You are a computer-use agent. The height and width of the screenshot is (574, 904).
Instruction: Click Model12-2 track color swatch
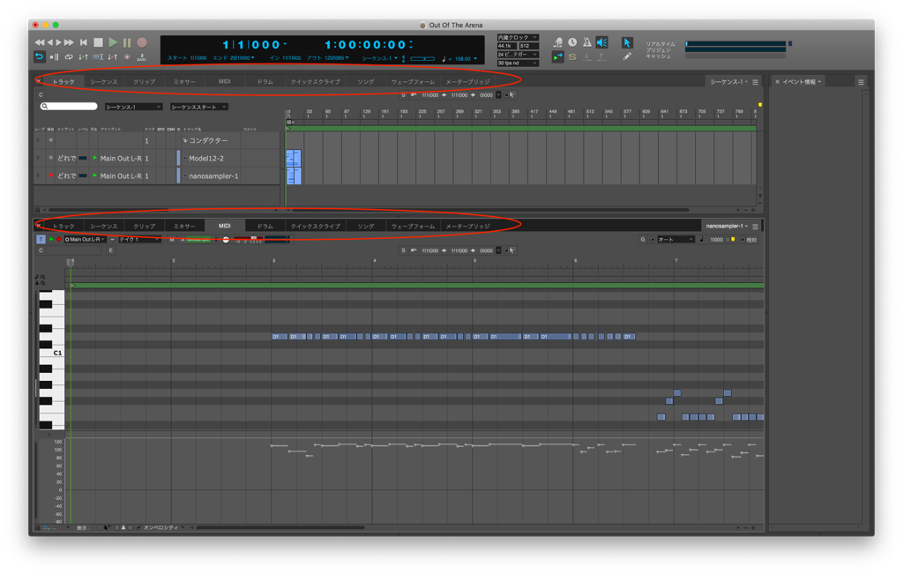pyautogui.click(x=178, y=158)
